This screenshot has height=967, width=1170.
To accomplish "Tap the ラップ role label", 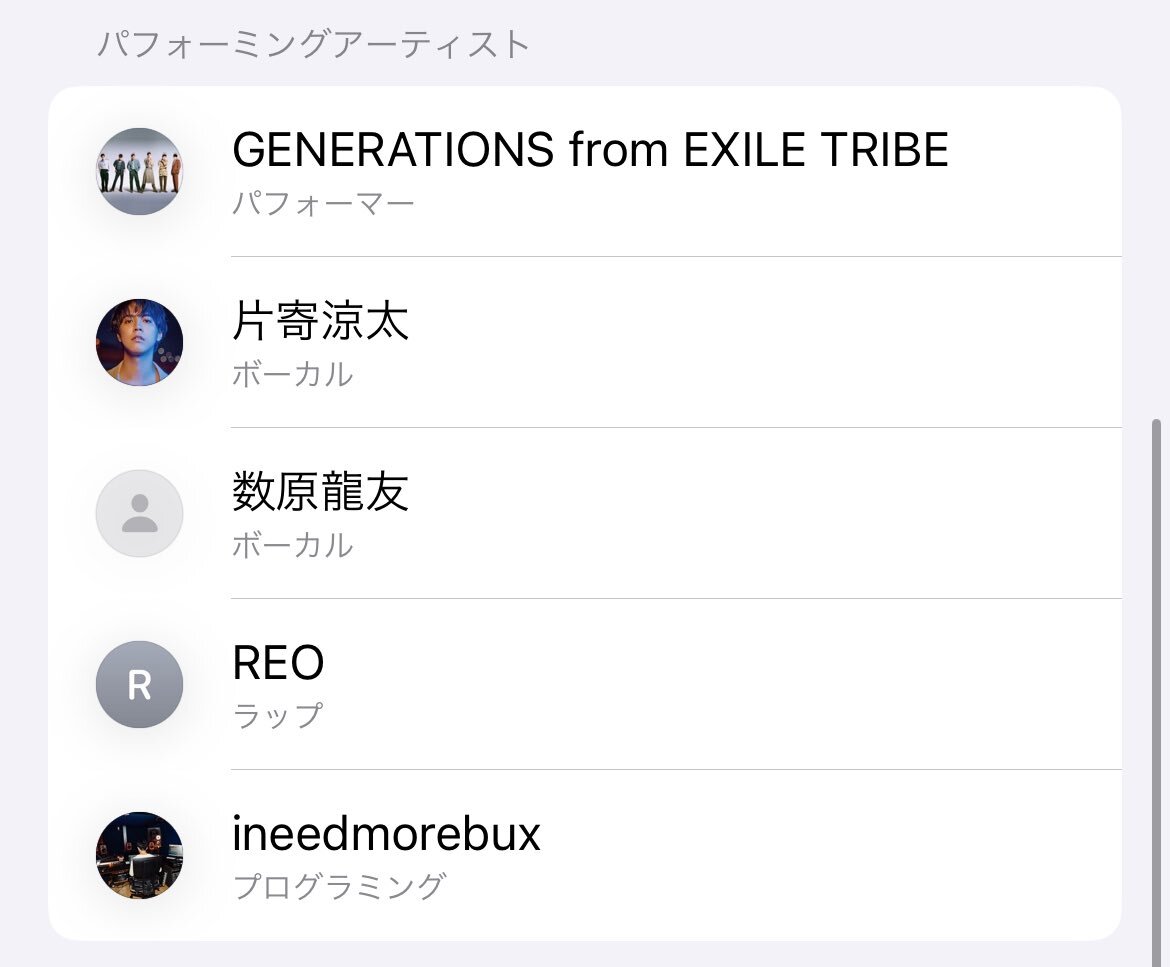I will (x=278, y=716).
